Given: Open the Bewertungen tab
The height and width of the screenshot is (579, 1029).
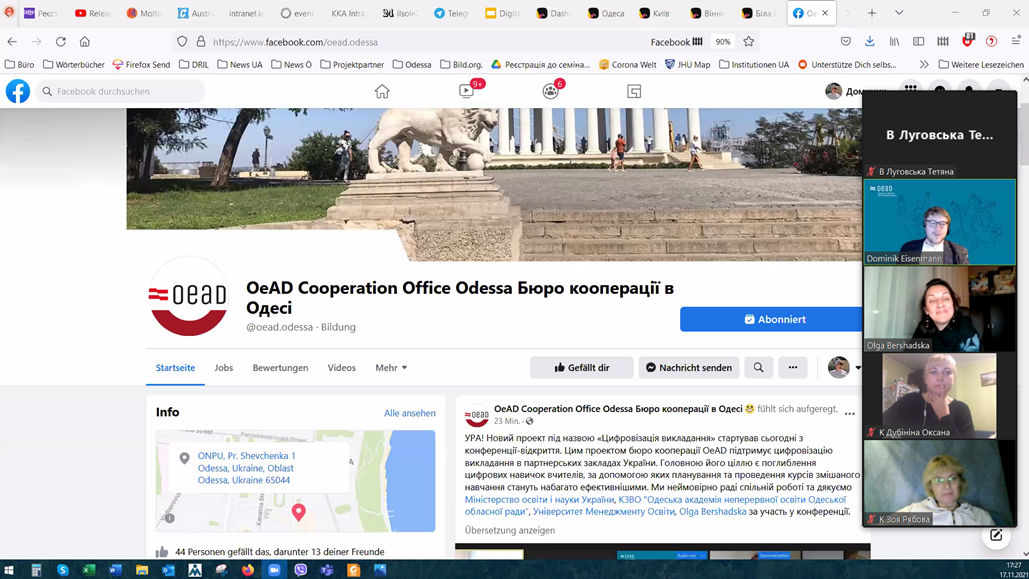Looking at the screenshot, I should (x=280, y=368).
